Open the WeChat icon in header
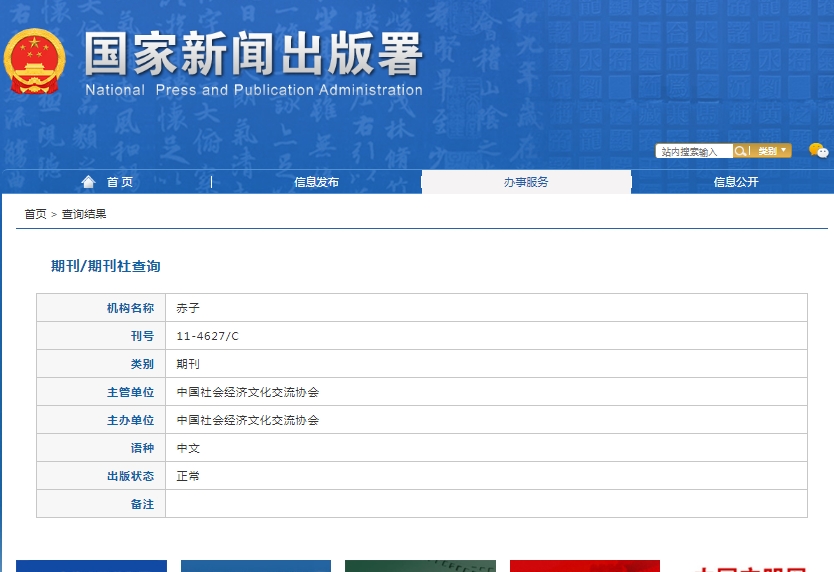834x572 pixels. pos(818,151)
